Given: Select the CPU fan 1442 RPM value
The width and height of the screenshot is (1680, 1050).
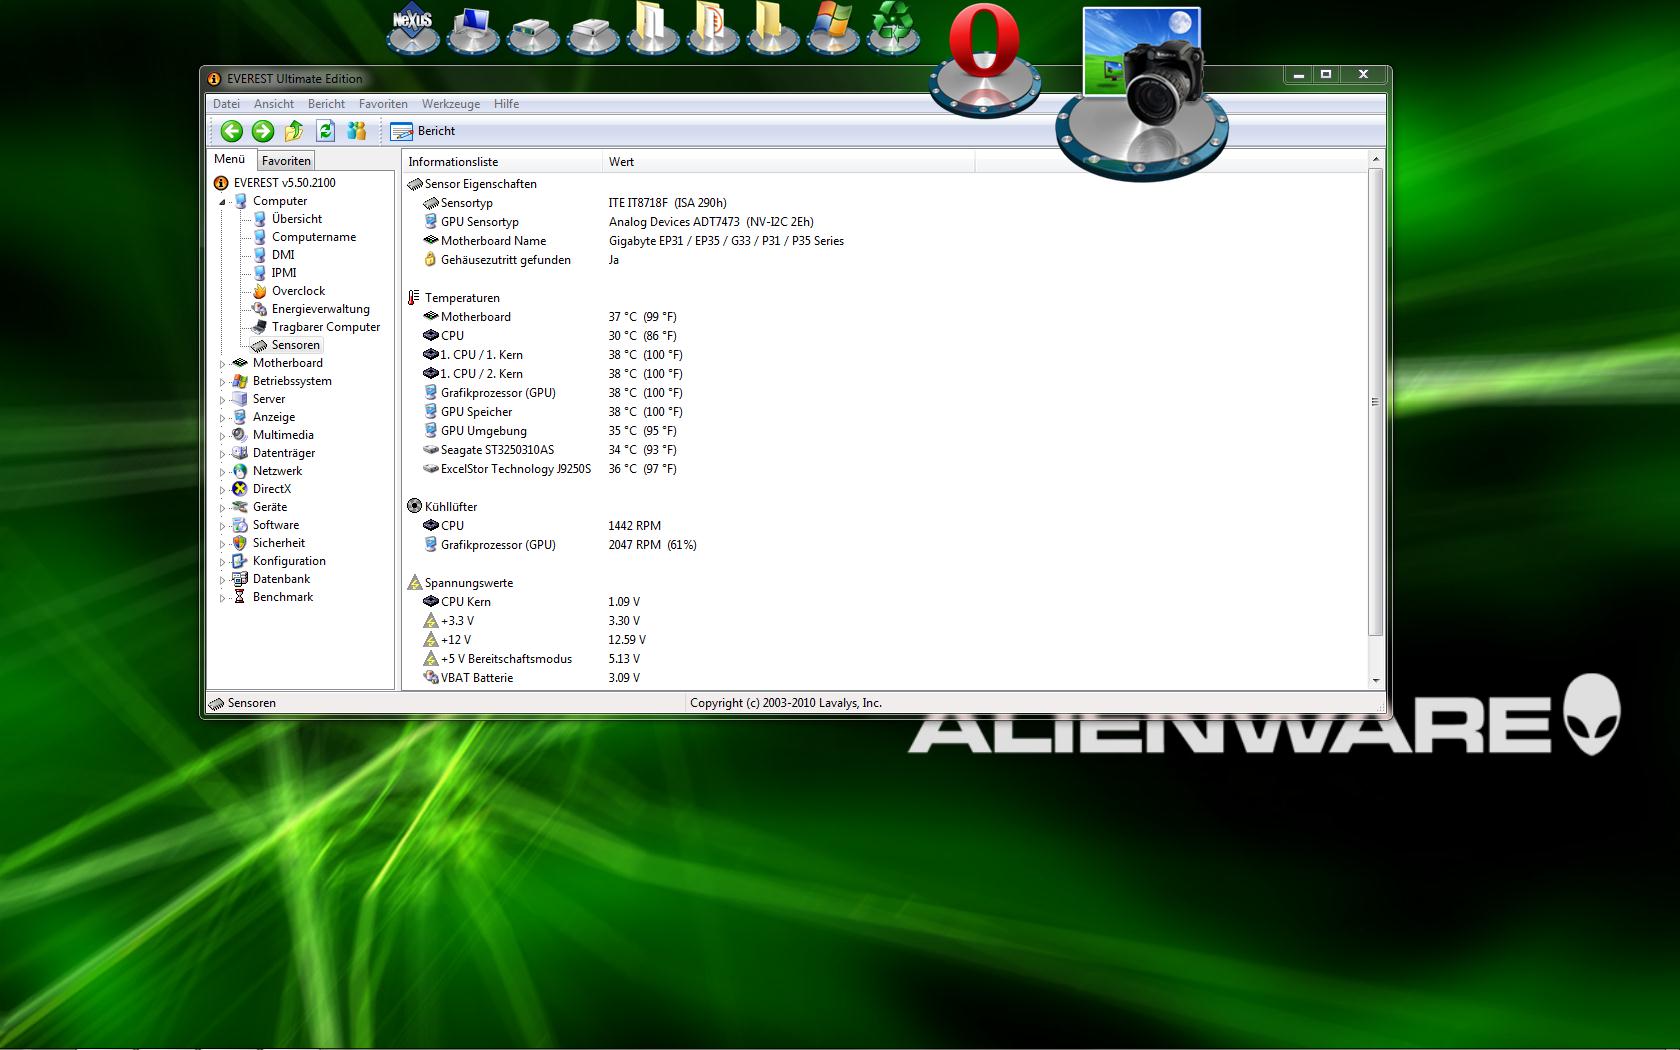Looking at the screenshot, I should pos(634,526).
